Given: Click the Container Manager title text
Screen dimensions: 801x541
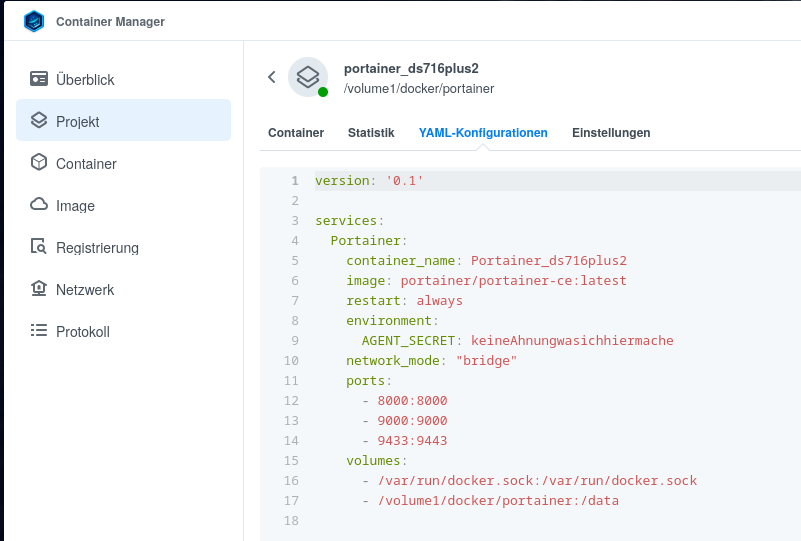Looking at the screenshot, I should point(110,21).
